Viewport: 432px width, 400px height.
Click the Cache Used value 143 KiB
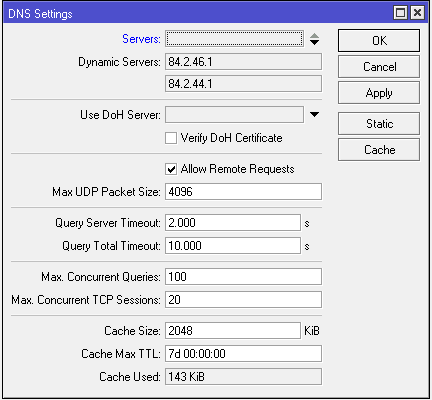tap(243, 377)
